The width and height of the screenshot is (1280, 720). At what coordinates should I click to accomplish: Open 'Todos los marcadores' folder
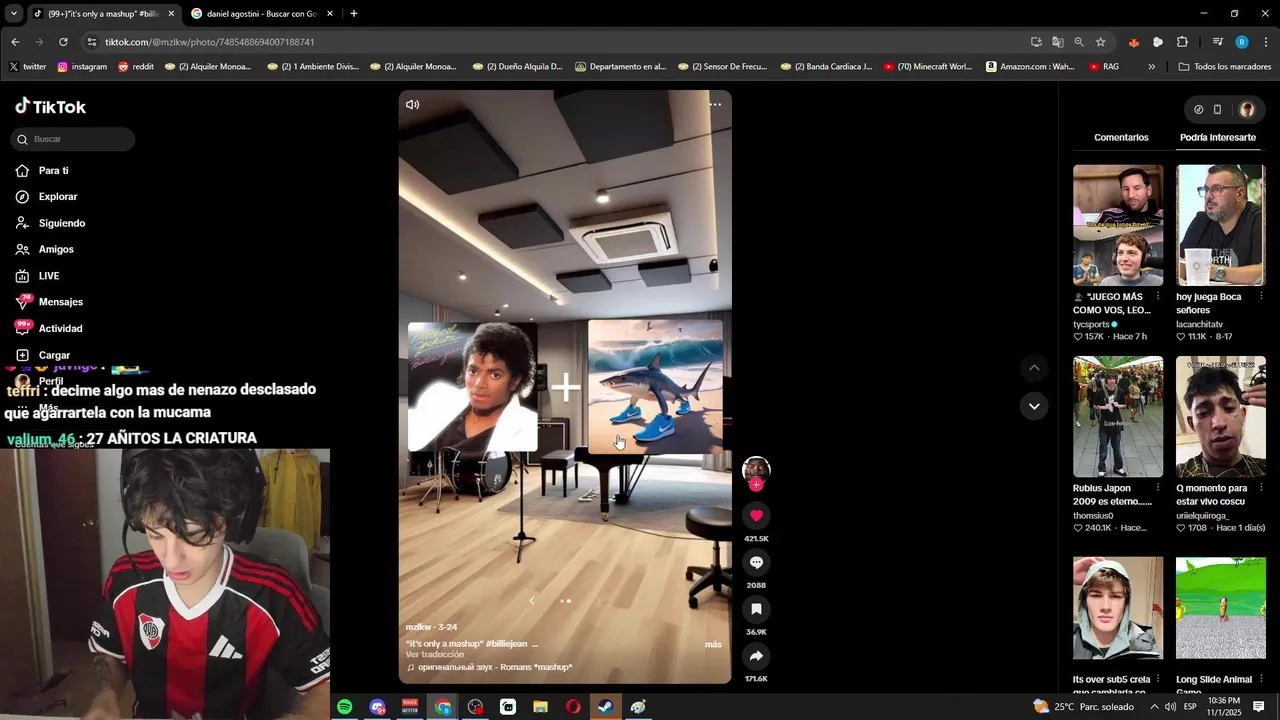pyautogui.click(x=1224, y=67)
